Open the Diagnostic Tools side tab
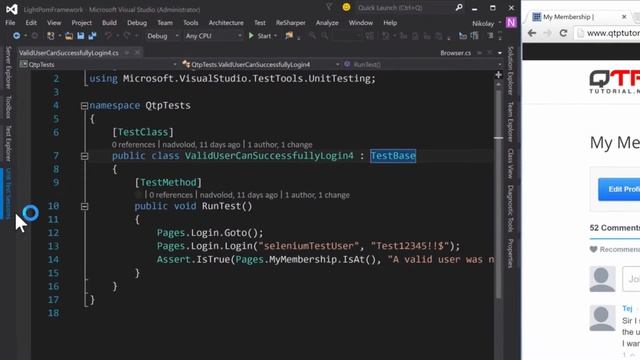 click(510, 209)
